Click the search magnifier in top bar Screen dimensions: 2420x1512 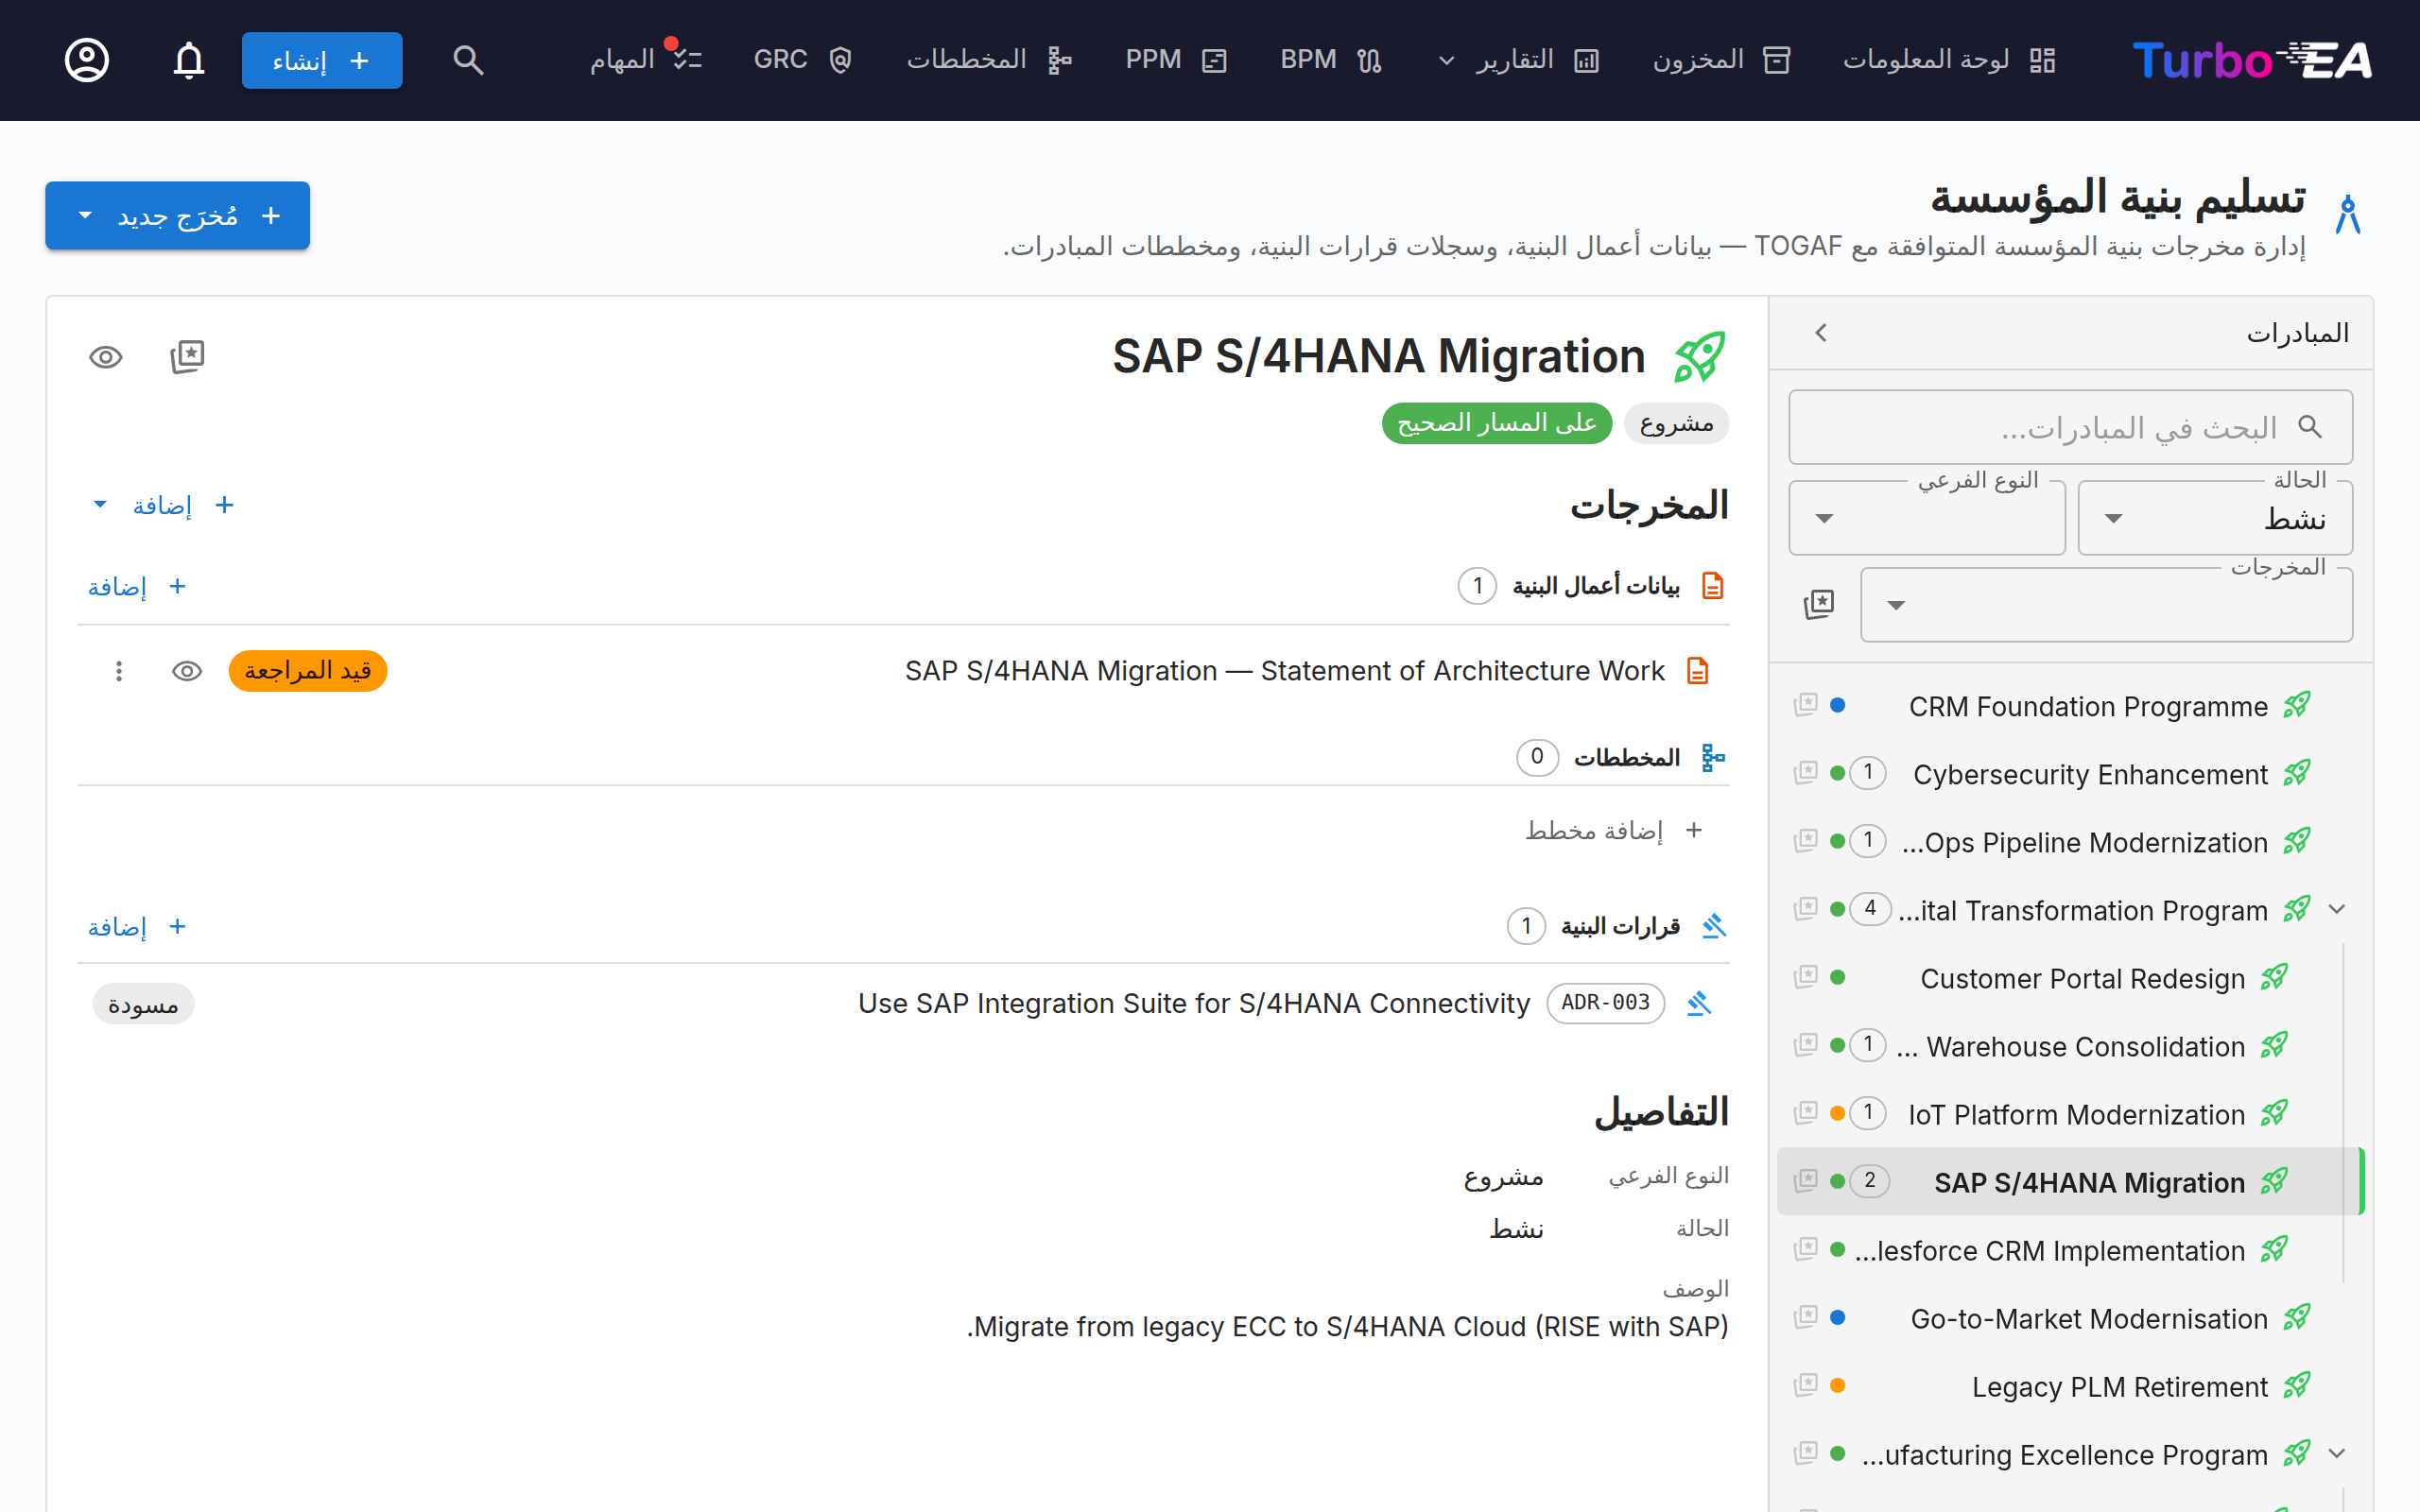pos(468,60)
